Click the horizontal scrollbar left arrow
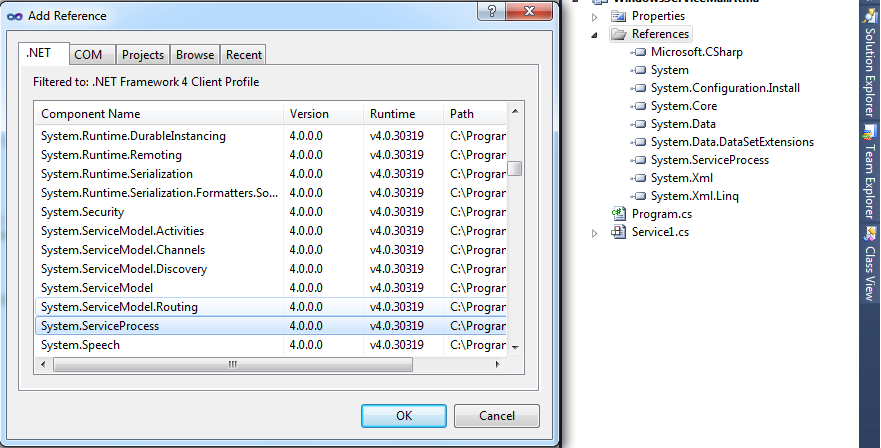Viewport: 881px width, 448px height. point(43,364)
